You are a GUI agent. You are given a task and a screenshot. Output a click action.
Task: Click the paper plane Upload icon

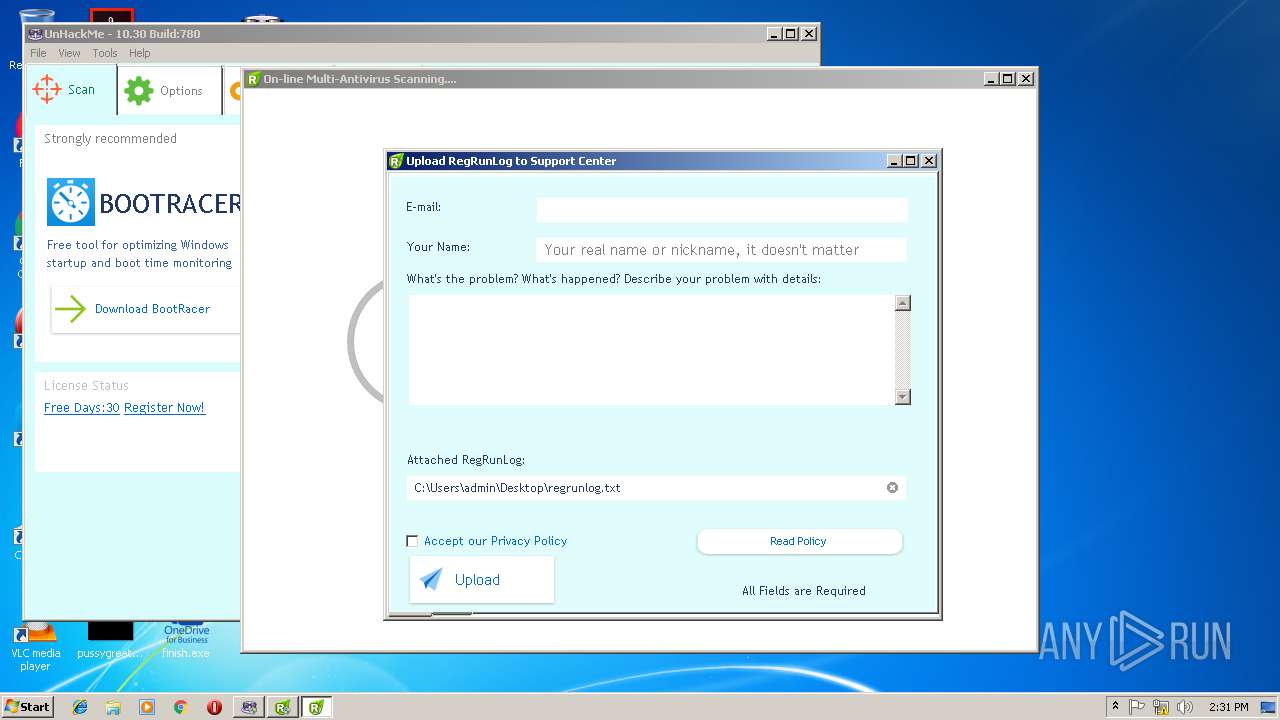[x=431, y=580]
